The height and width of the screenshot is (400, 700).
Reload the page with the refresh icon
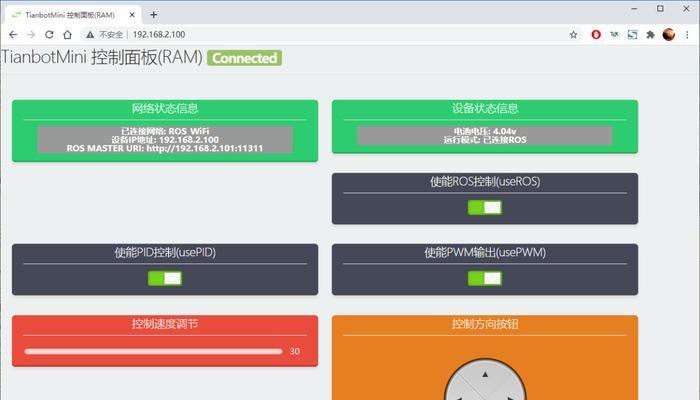pyautogui.click(x=49, y=34)
